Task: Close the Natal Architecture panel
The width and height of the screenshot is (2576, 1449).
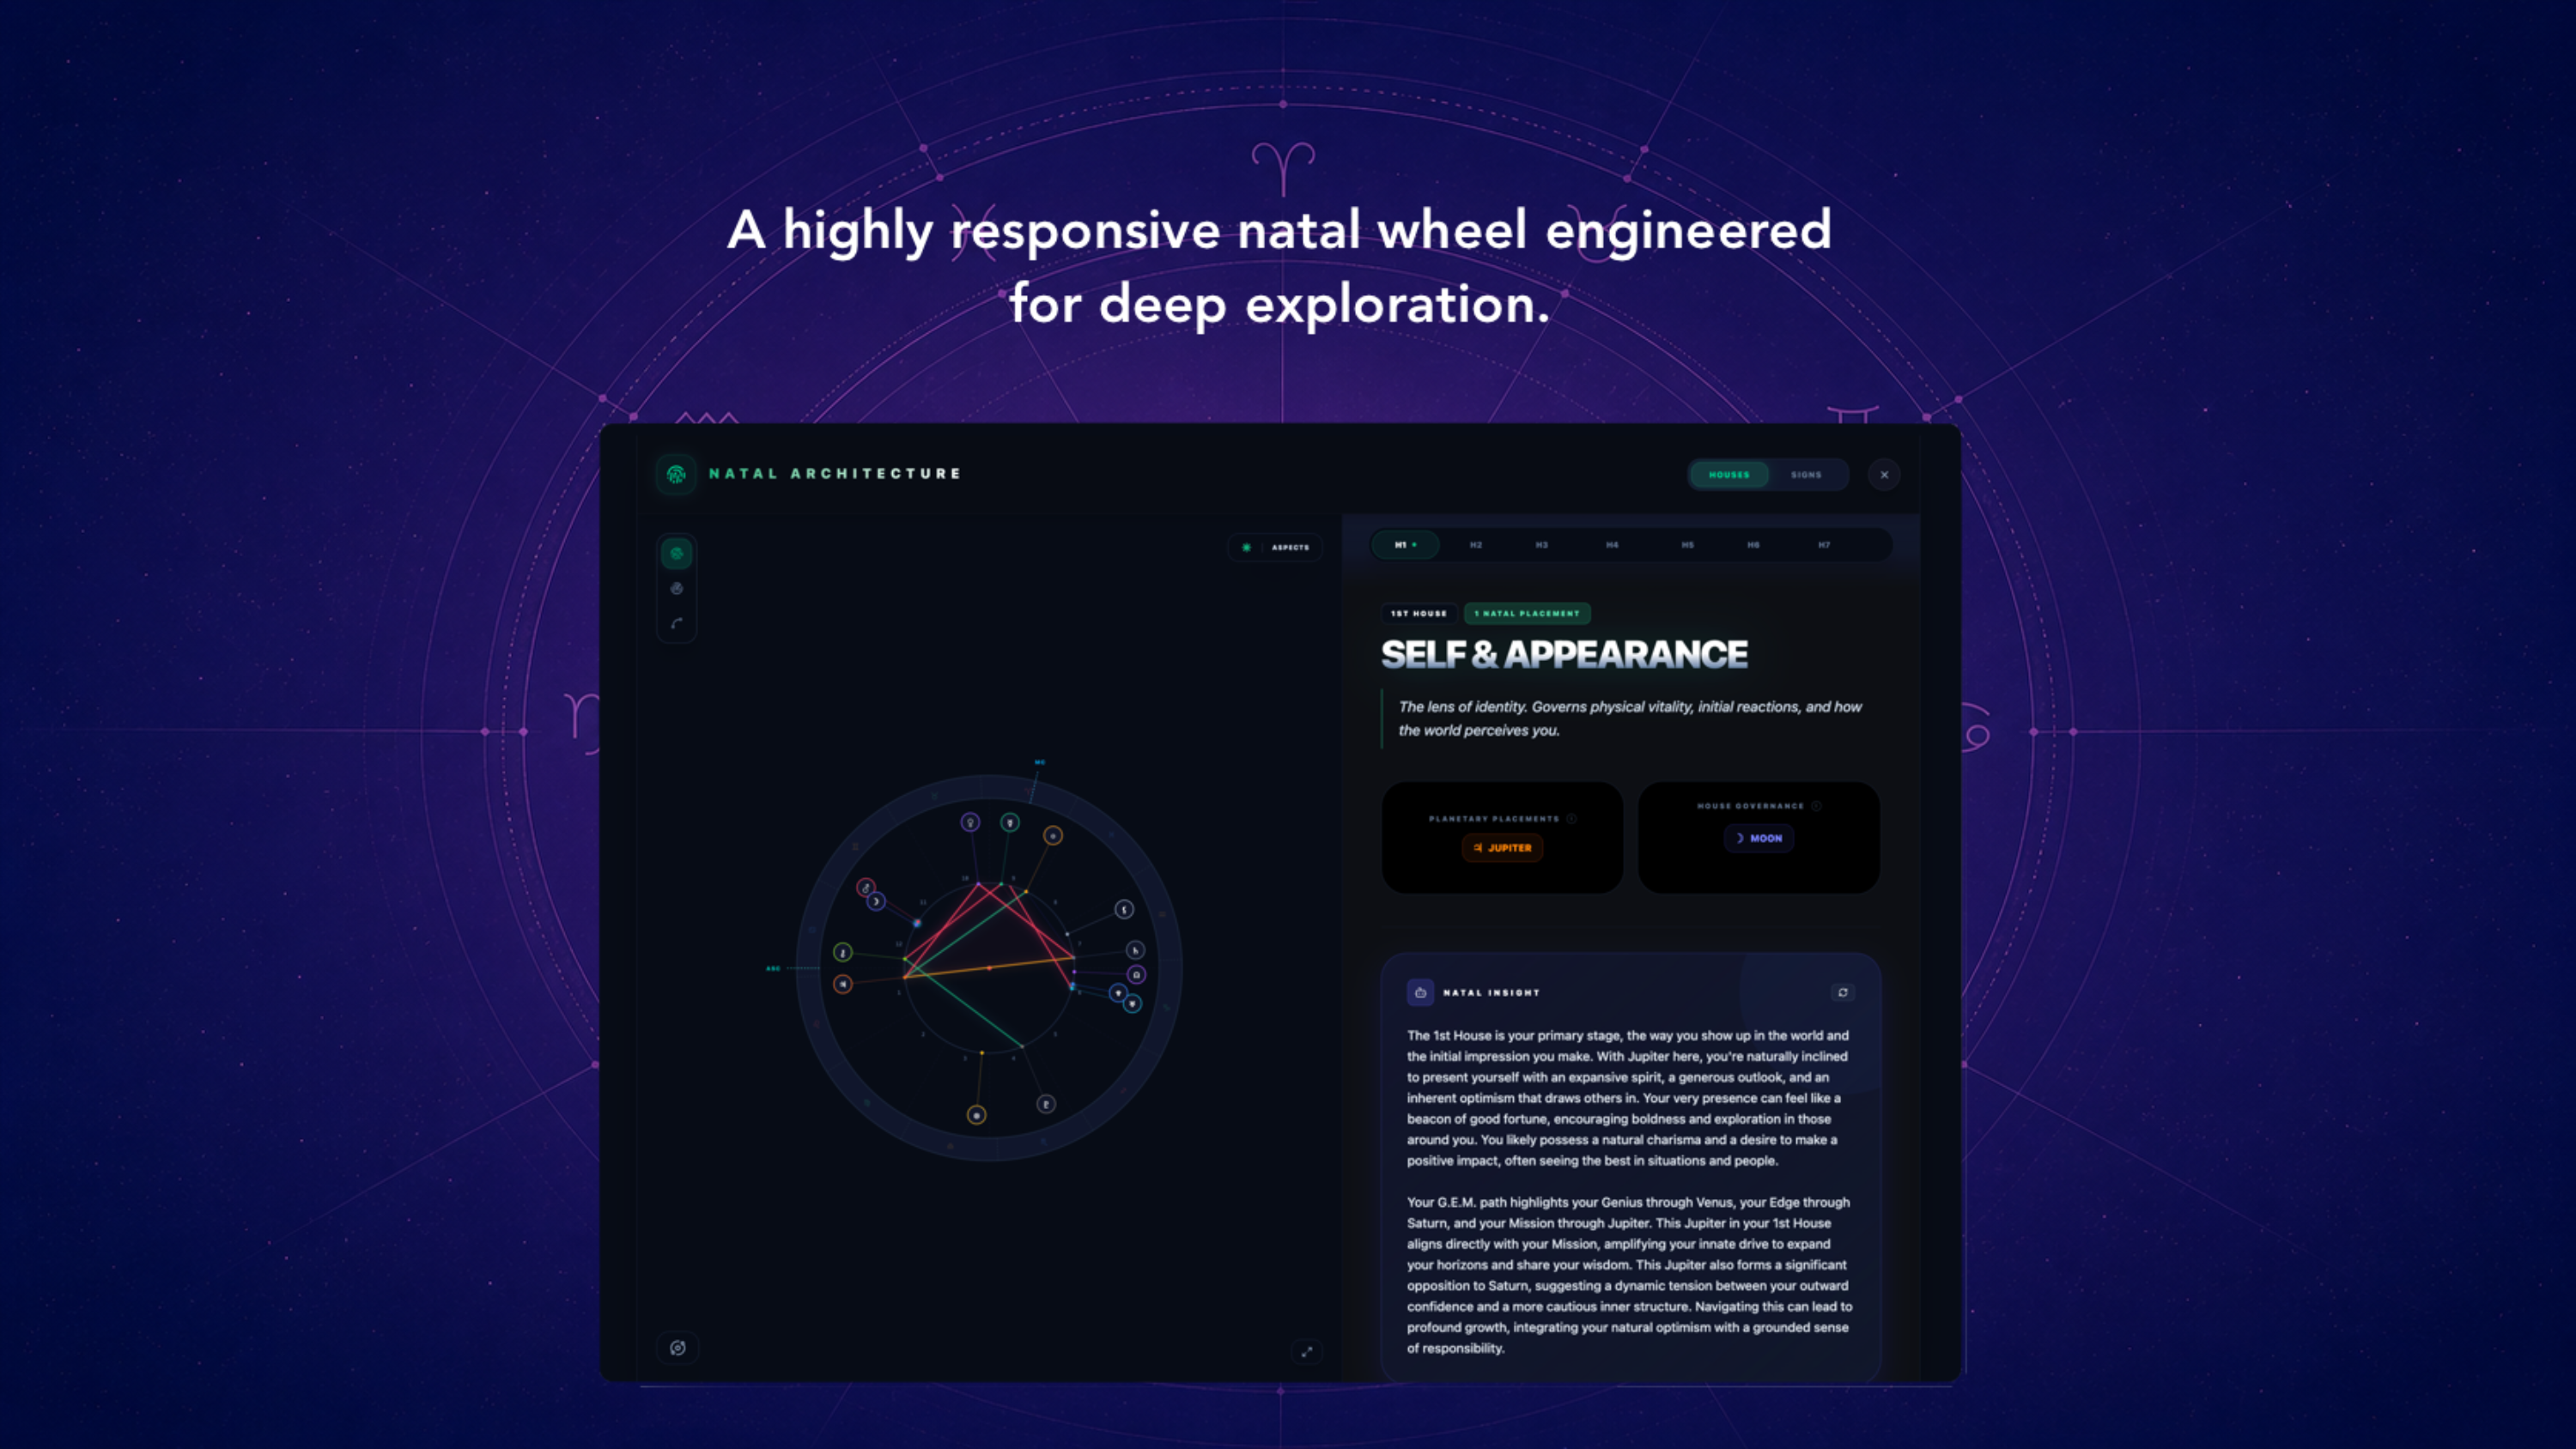Action: [1884, 475]
